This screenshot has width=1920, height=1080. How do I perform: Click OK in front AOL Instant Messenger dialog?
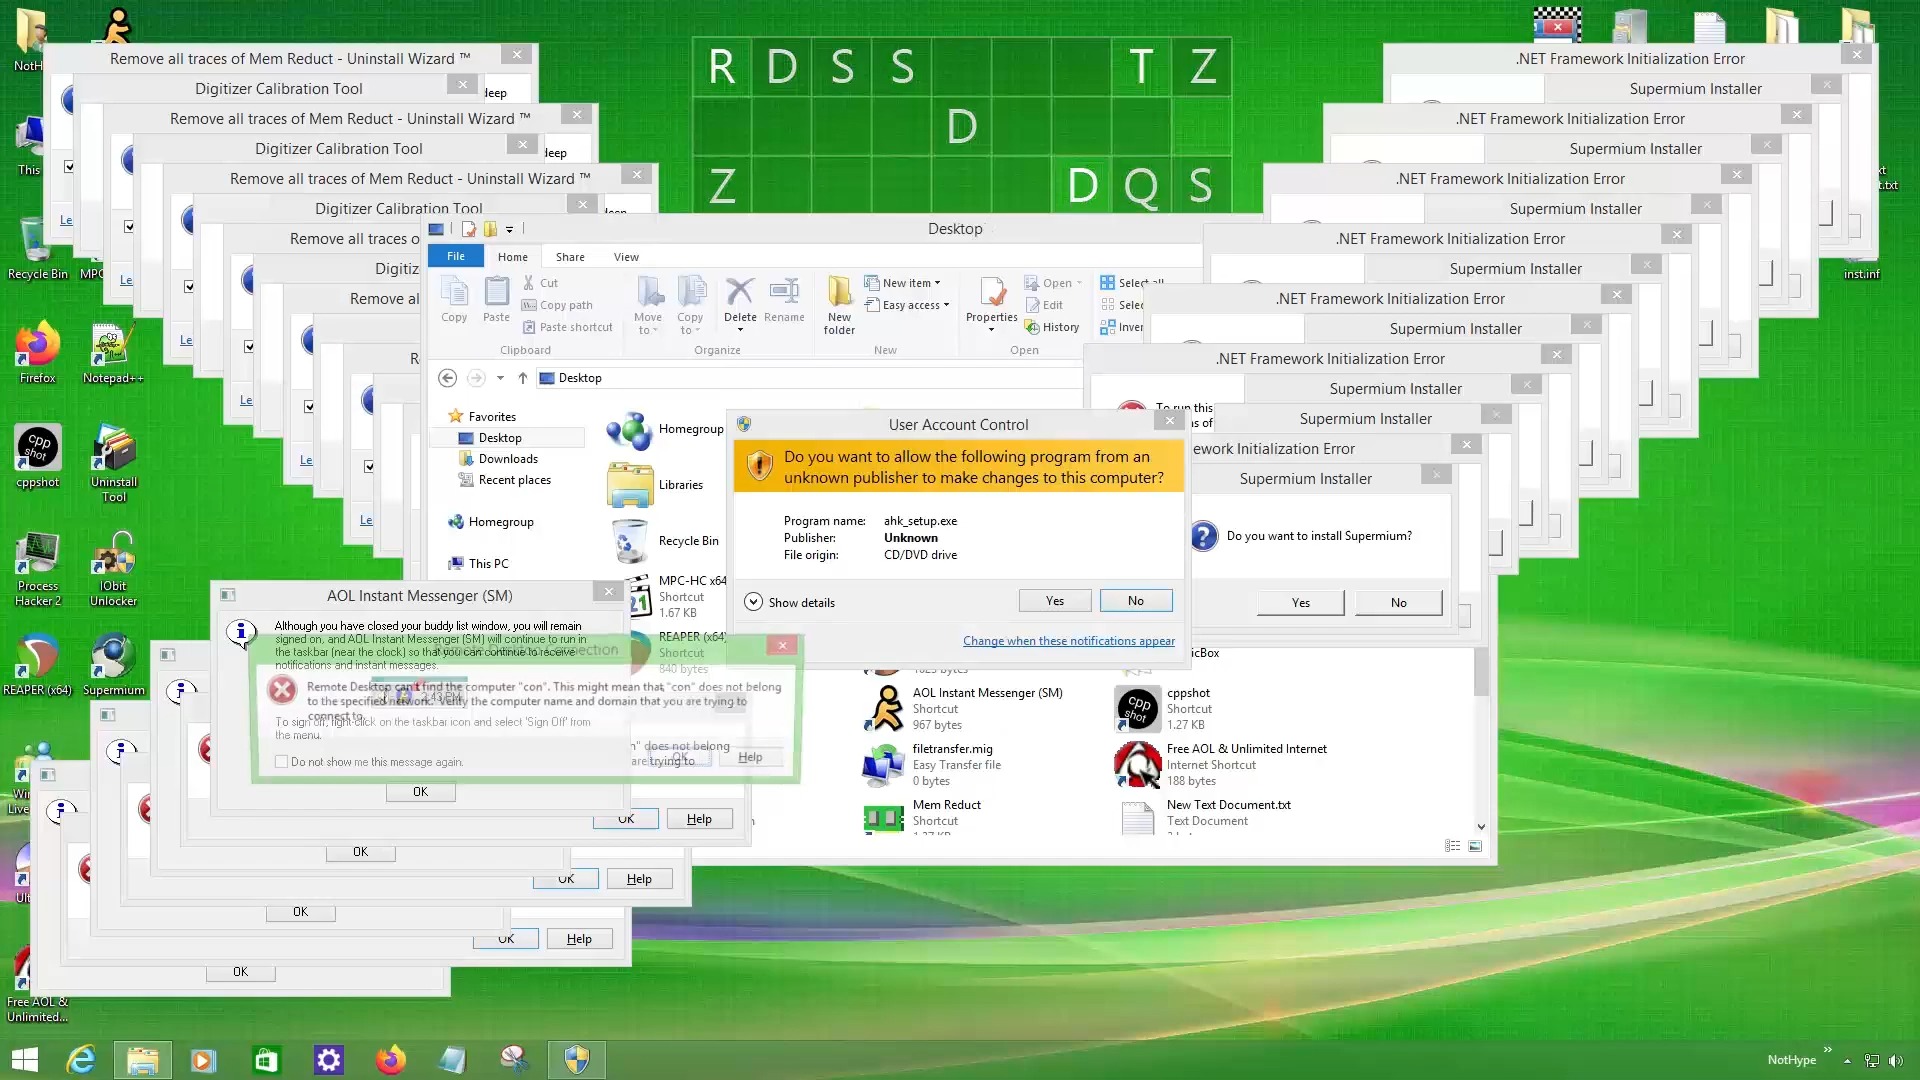point(420,792)
